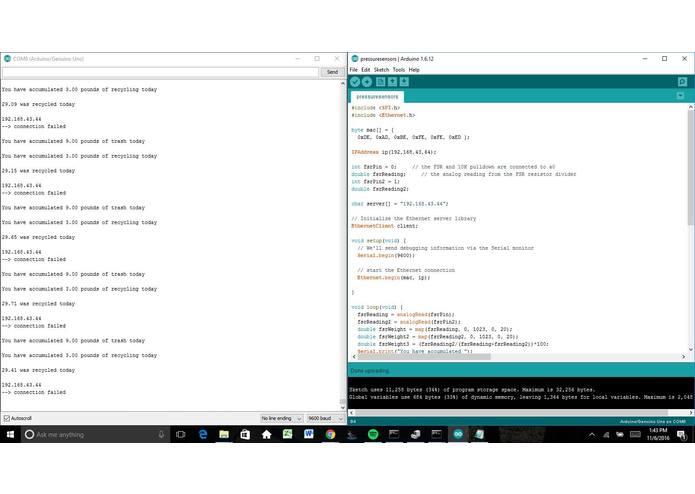The width and height of the screenshot is (695, 494).
Task: Click the Windows Start button
Action: pyautogui.click(x=10, y=435)
